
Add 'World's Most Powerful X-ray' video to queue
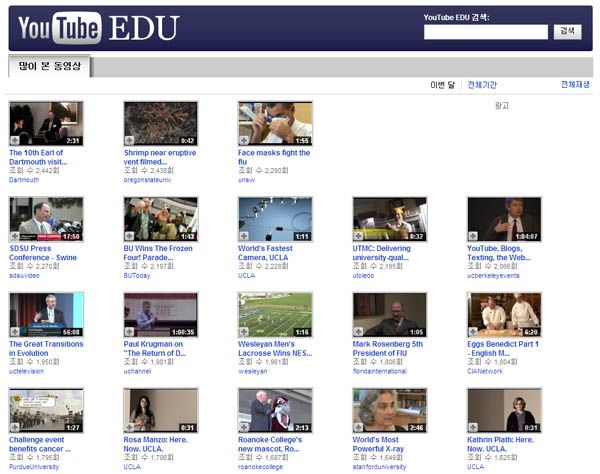[358, 427]
